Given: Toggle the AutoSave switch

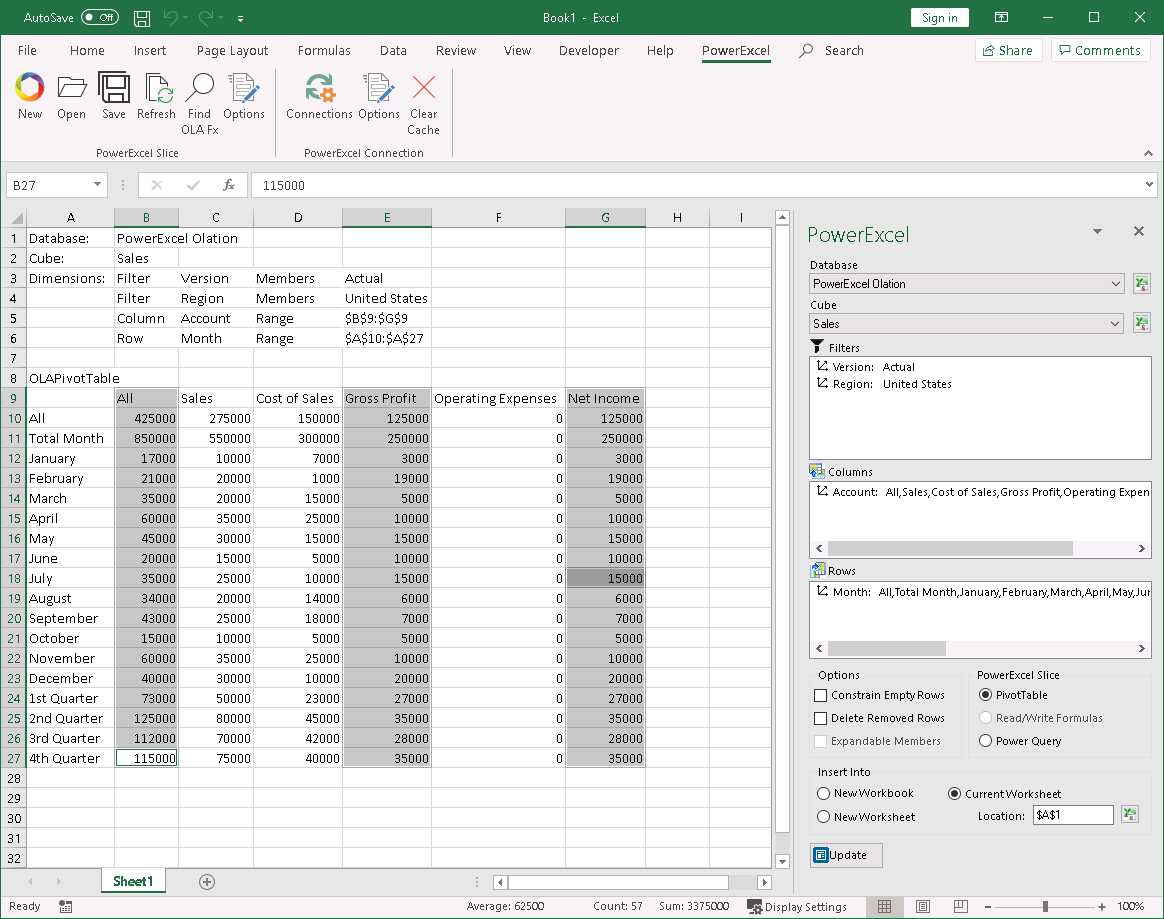Looking at the screenshot, I should (x=100, y=18).
